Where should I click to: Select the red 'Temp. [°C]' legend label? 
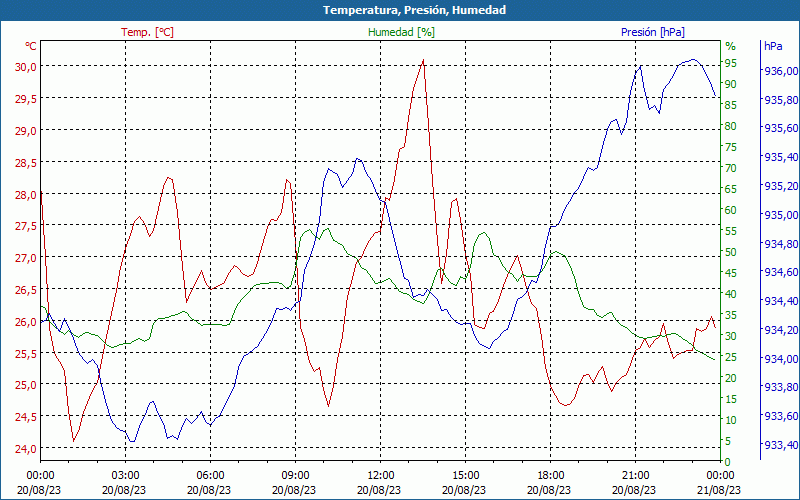147,32
